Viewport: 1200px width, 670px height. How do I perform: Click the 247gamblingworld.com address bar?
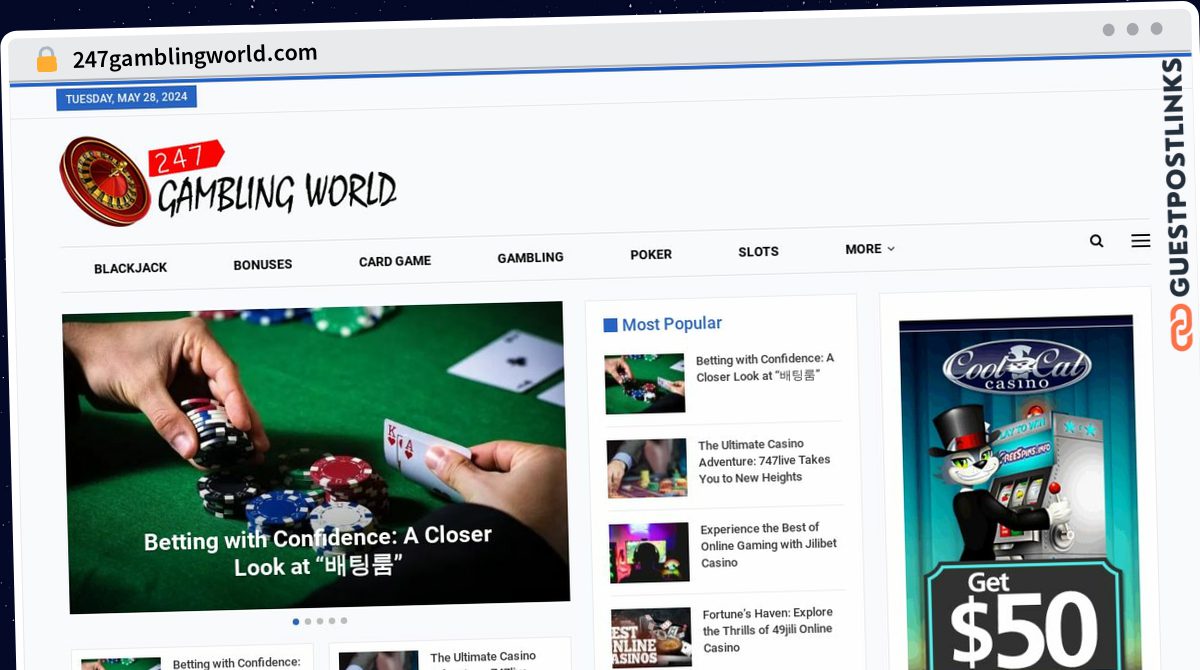[x=195, y=57]
